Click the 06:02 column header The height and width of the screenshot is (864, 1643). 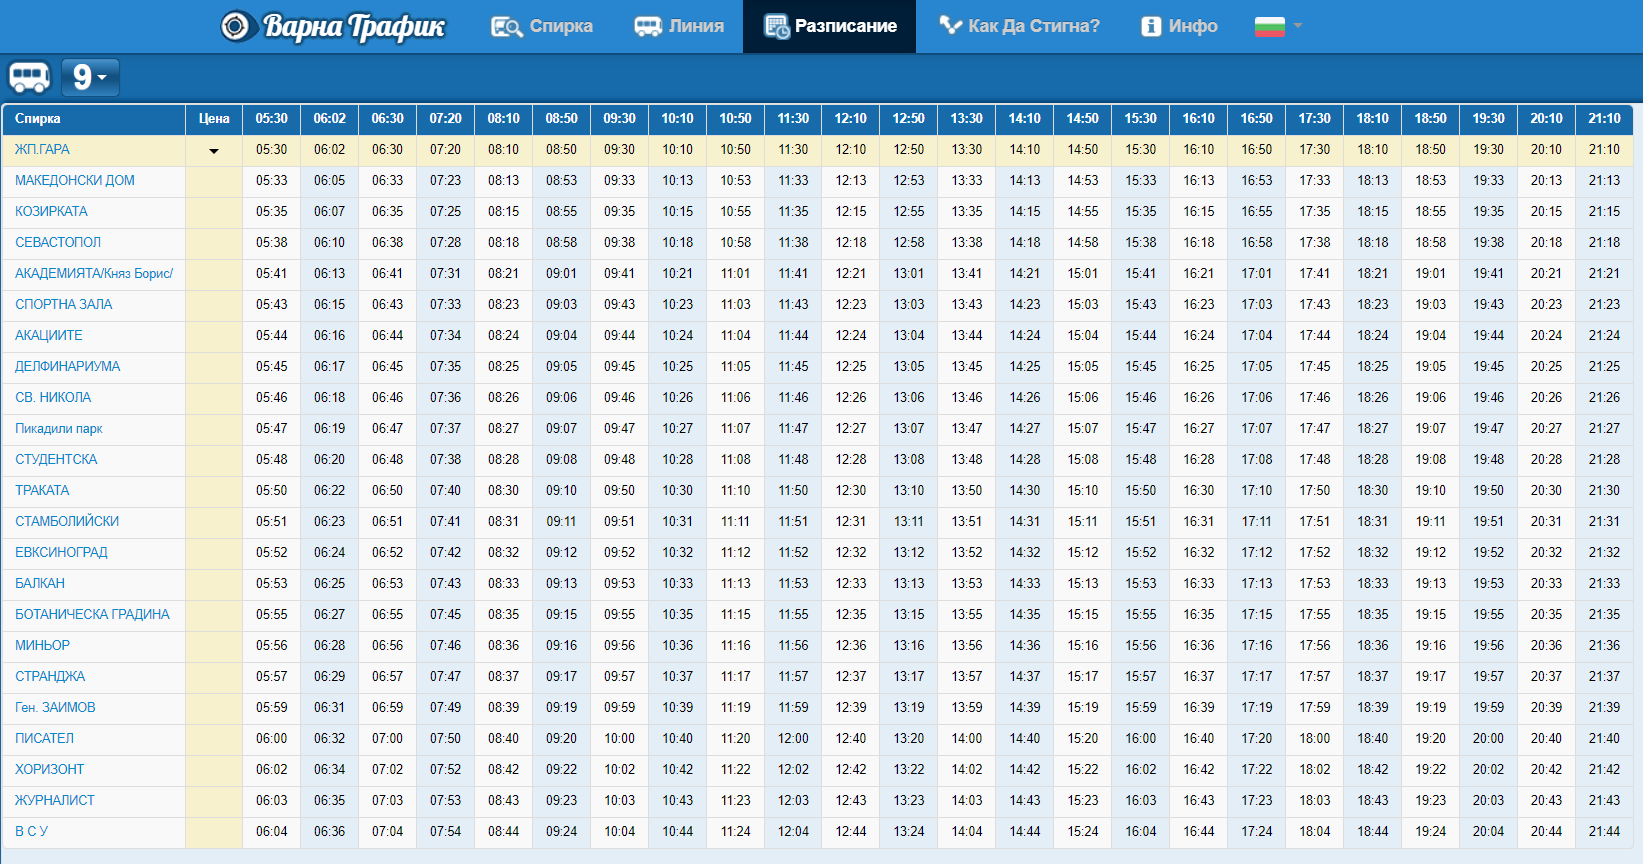tap(329, 118)
